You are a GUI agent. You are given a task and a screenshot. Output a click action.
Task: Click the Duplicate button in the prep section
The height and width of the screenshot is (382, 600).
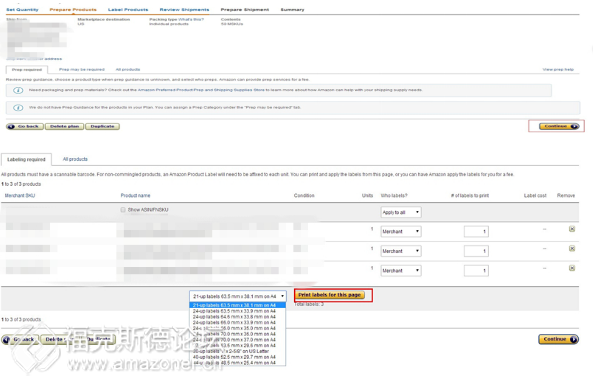(103, 126)
